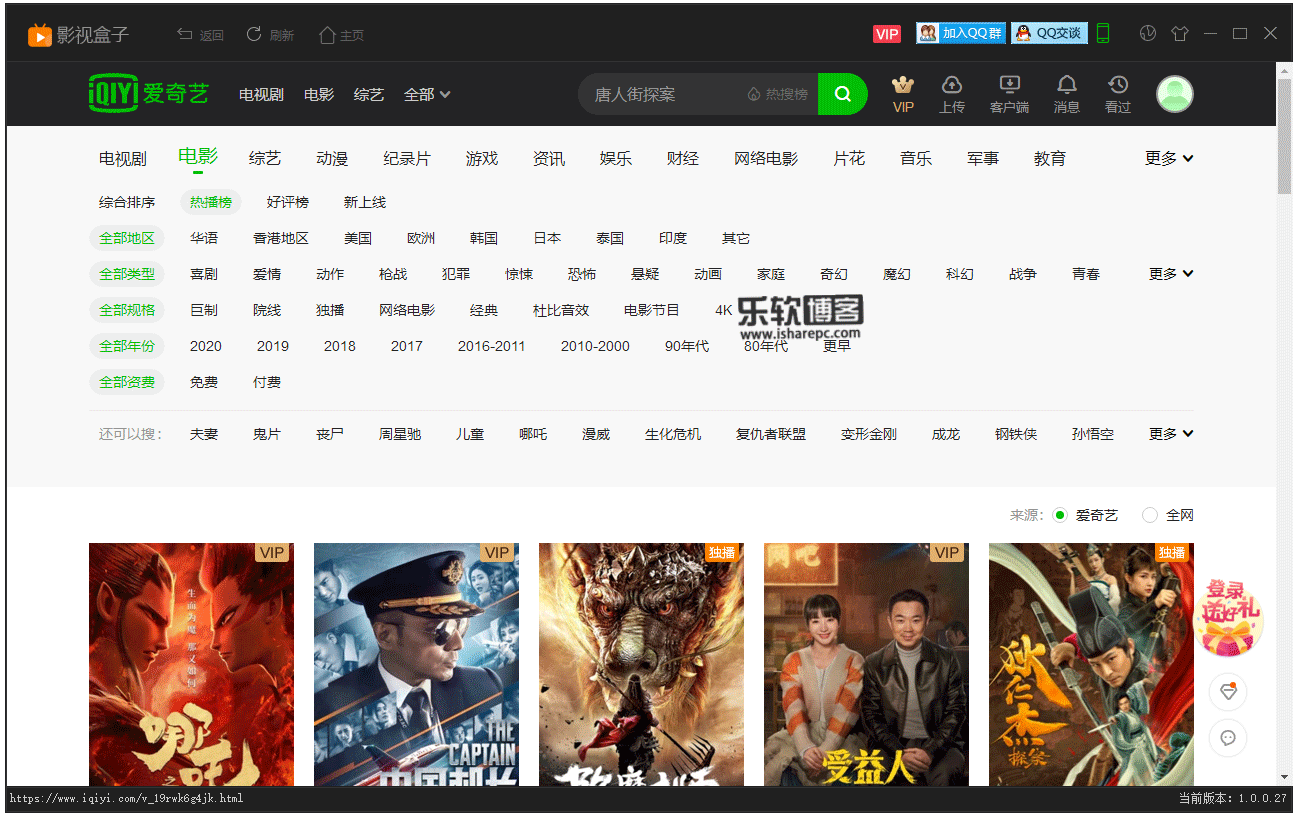
Task: Open the 网络电影 channel tab
Action: point(766,158)
